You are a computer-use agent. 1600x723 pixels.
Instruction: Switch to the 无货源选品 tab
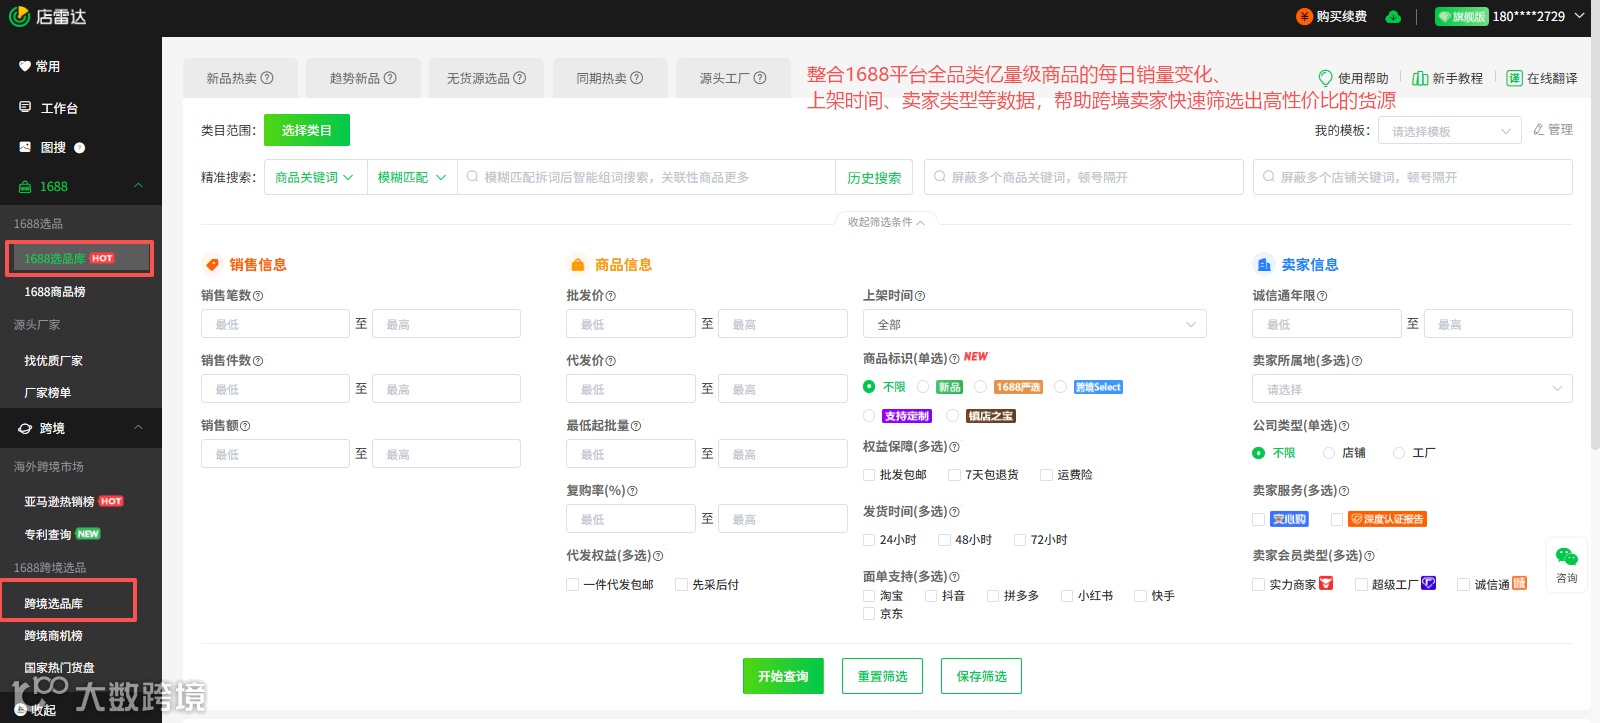pos(488,78)
